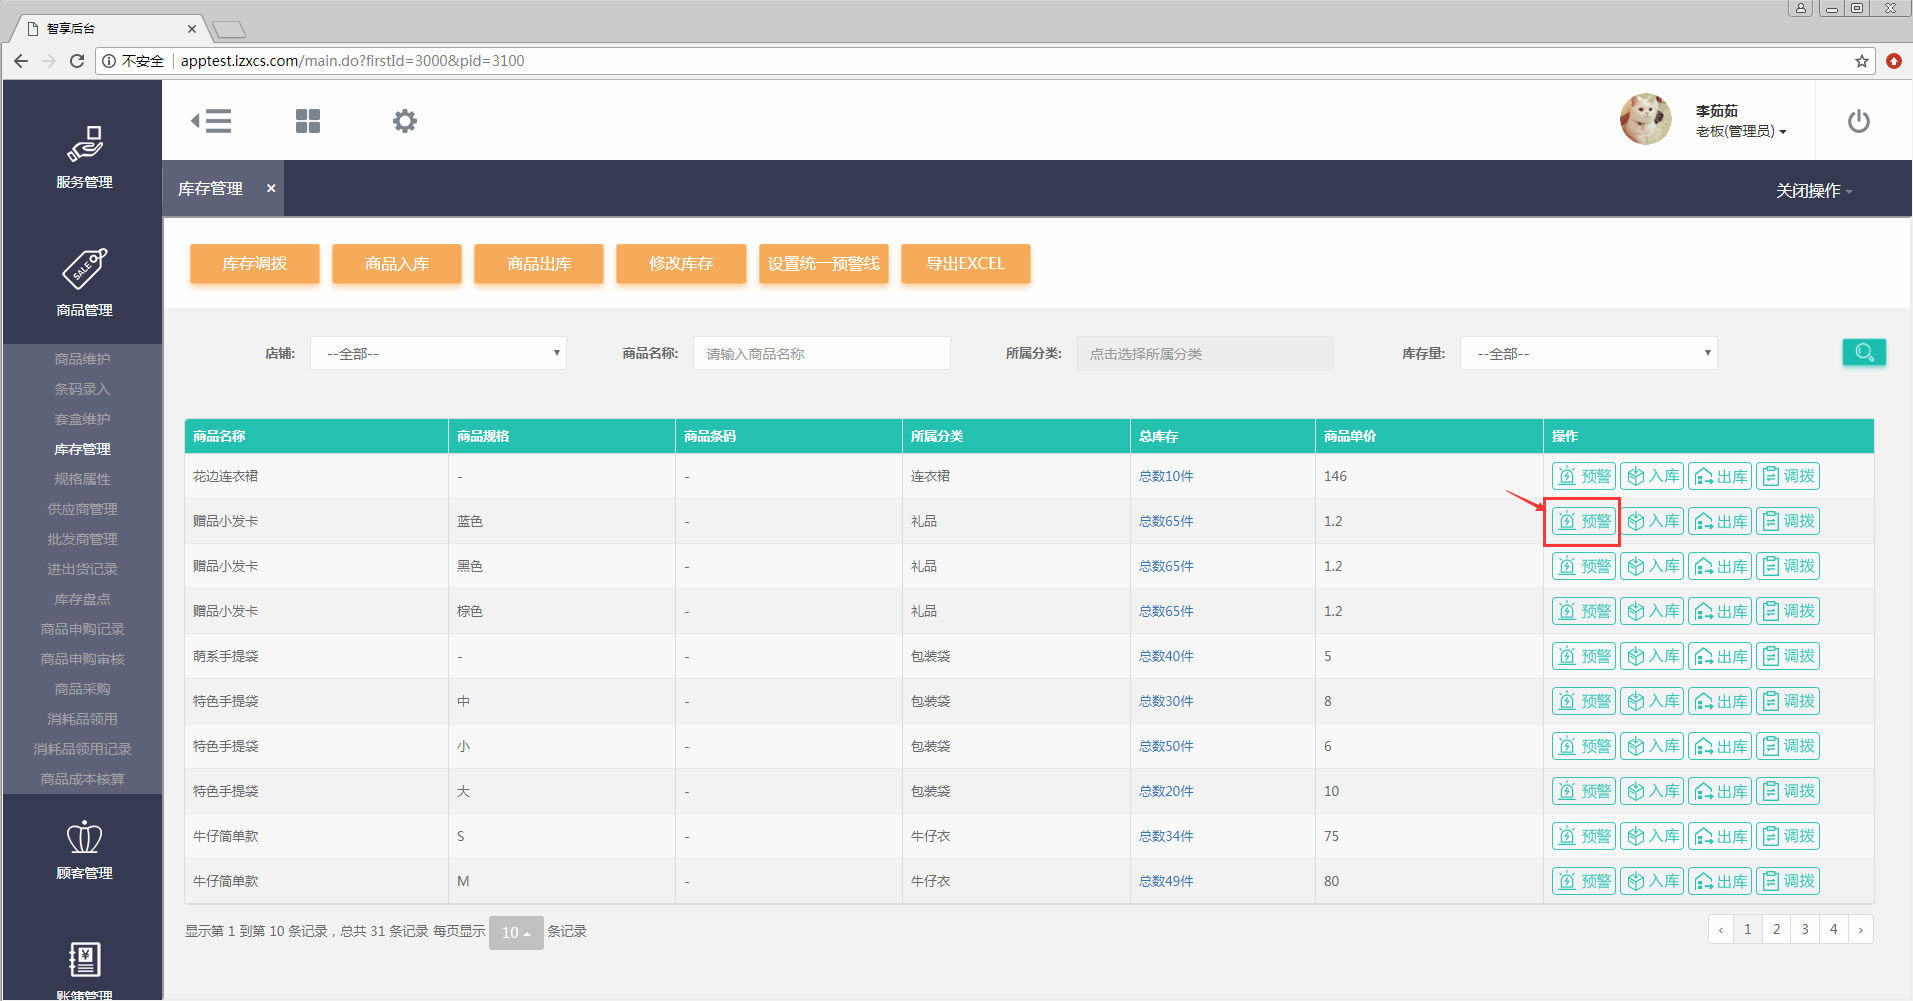Screen dimensions: 1913x1001
Task: Click the green search magnifier button
Action: 1864,352
